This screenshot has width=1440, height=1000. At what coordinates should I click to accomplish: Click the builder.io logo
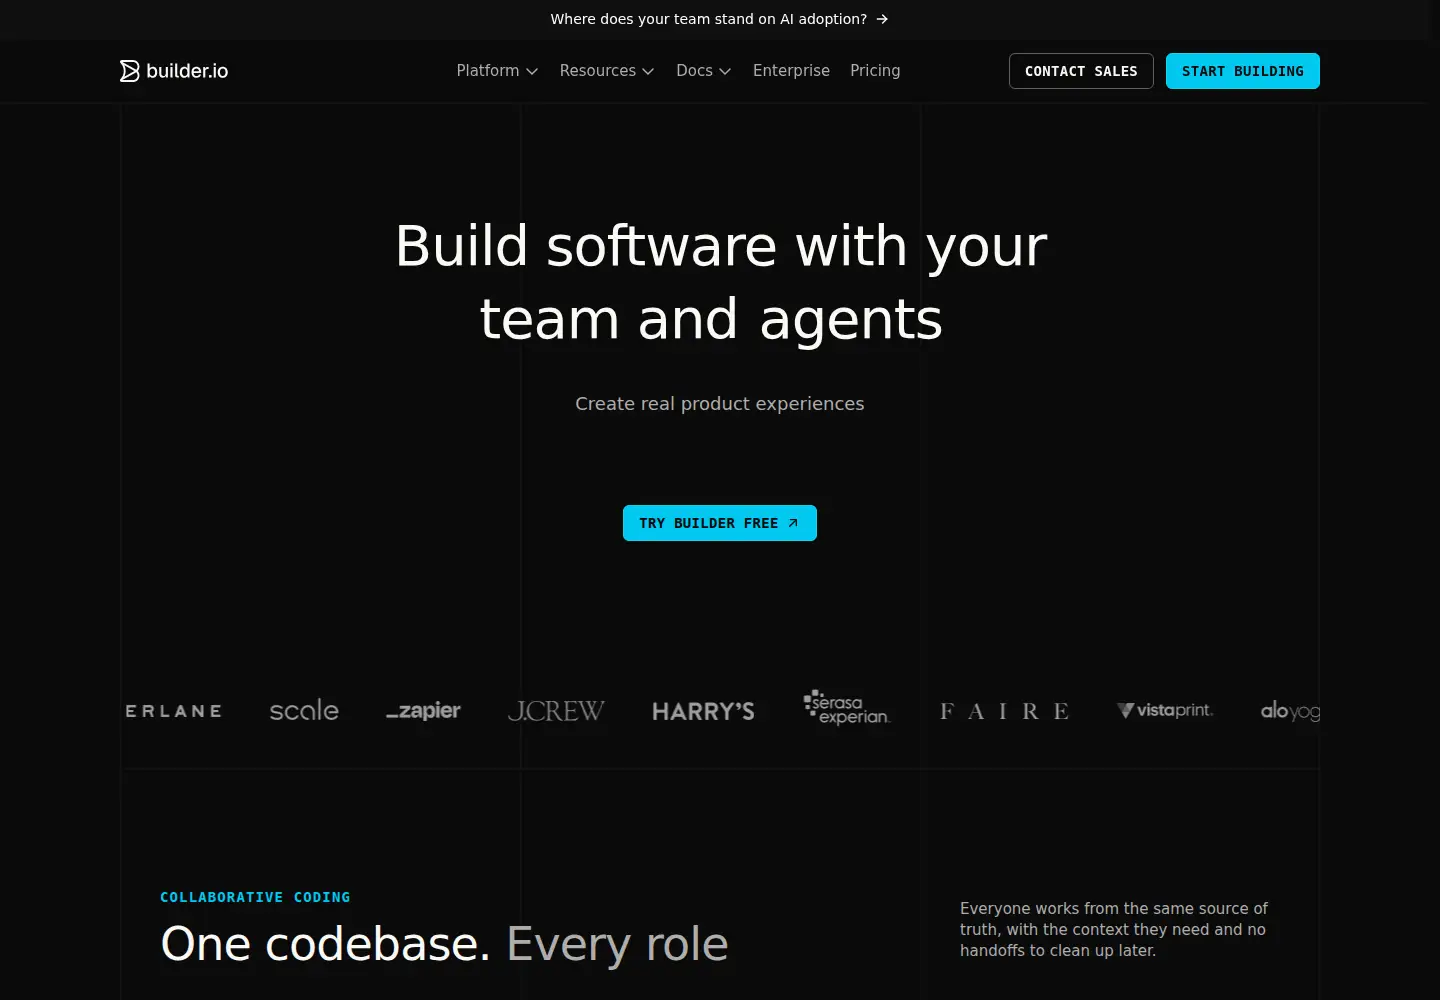[174, 71]
